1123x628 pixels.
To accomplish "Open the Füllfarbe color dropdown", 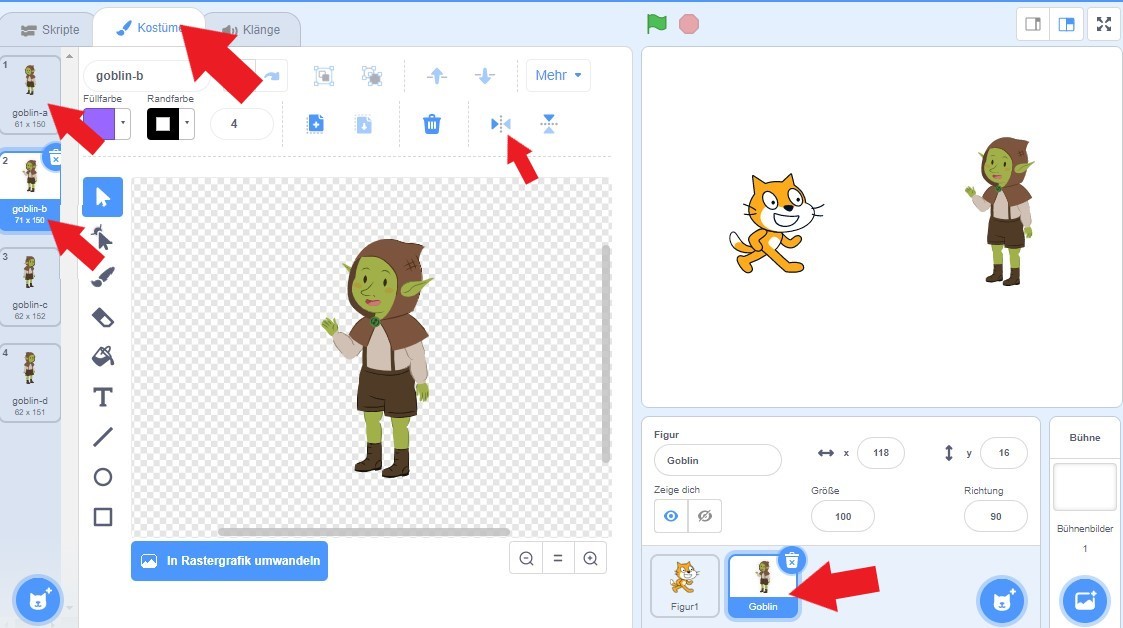I will tap(123, 124).
